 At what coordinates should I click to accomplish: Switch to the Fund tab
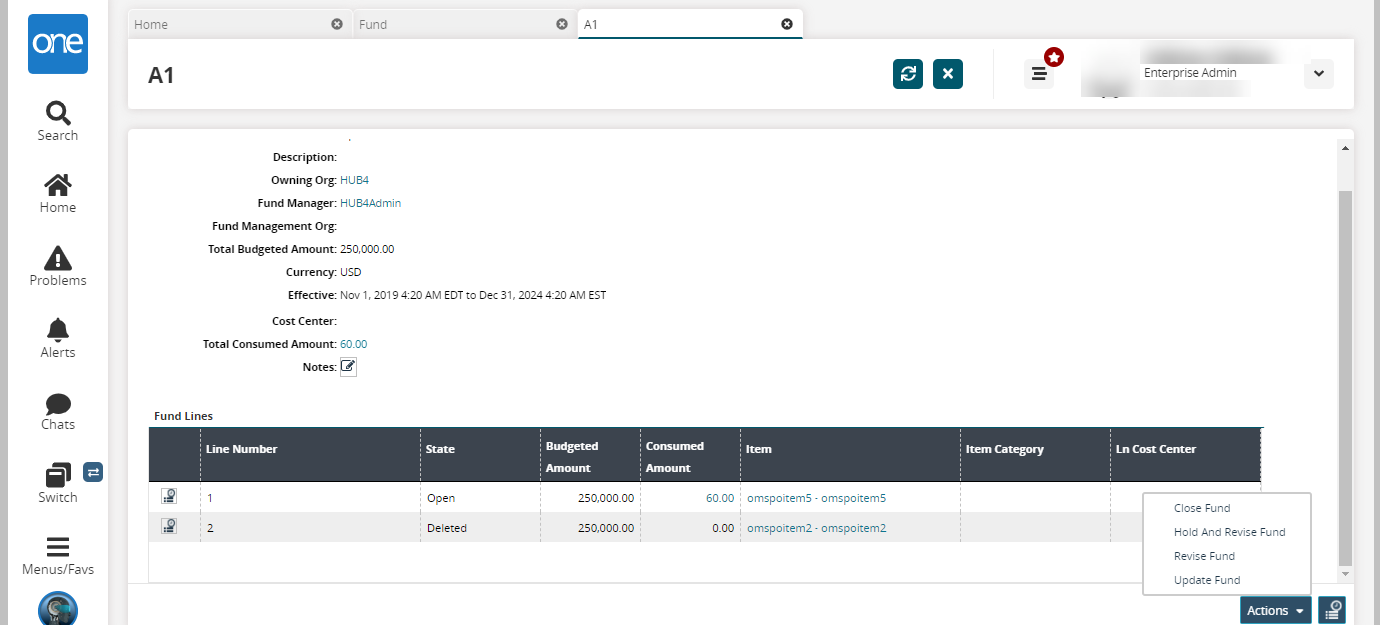[465, 24]
